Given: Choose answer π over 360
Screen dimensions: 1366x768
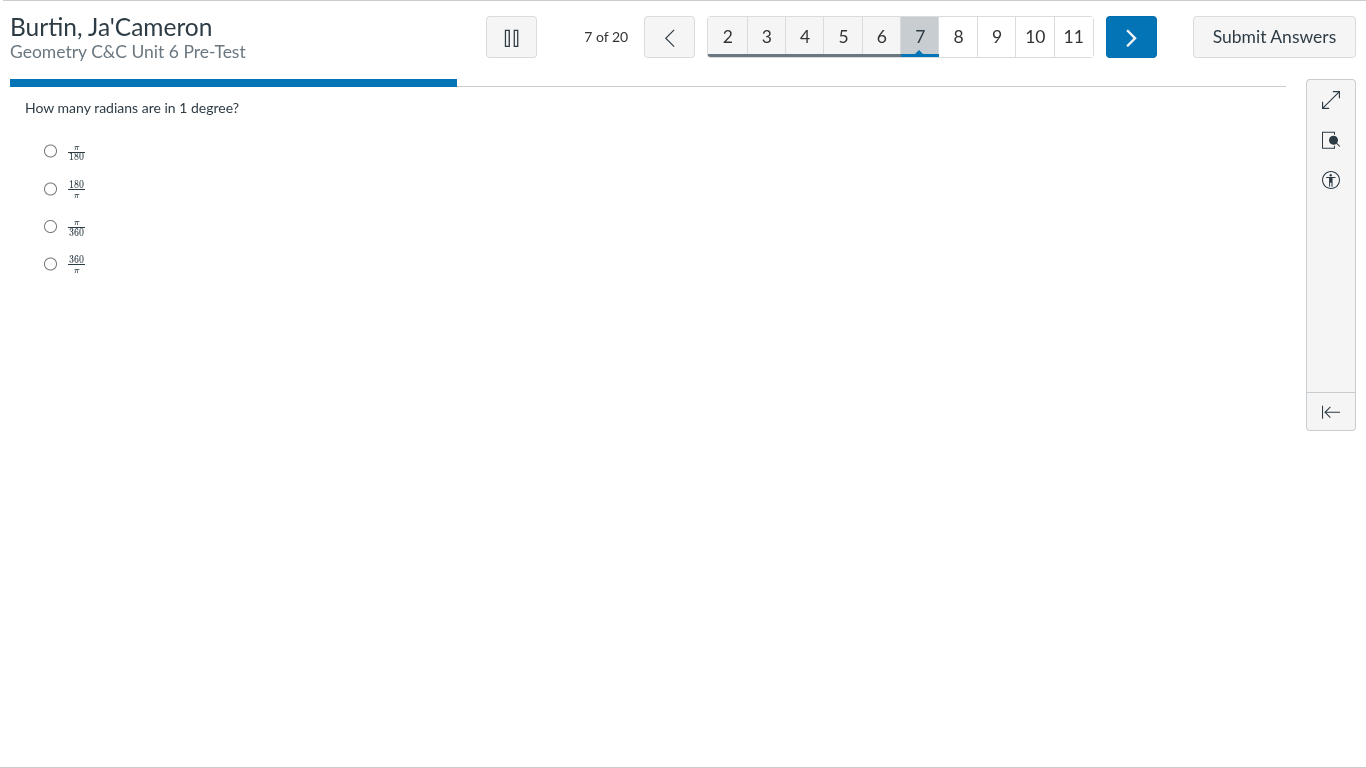Looking at the screenshot, I should [51, 227].
